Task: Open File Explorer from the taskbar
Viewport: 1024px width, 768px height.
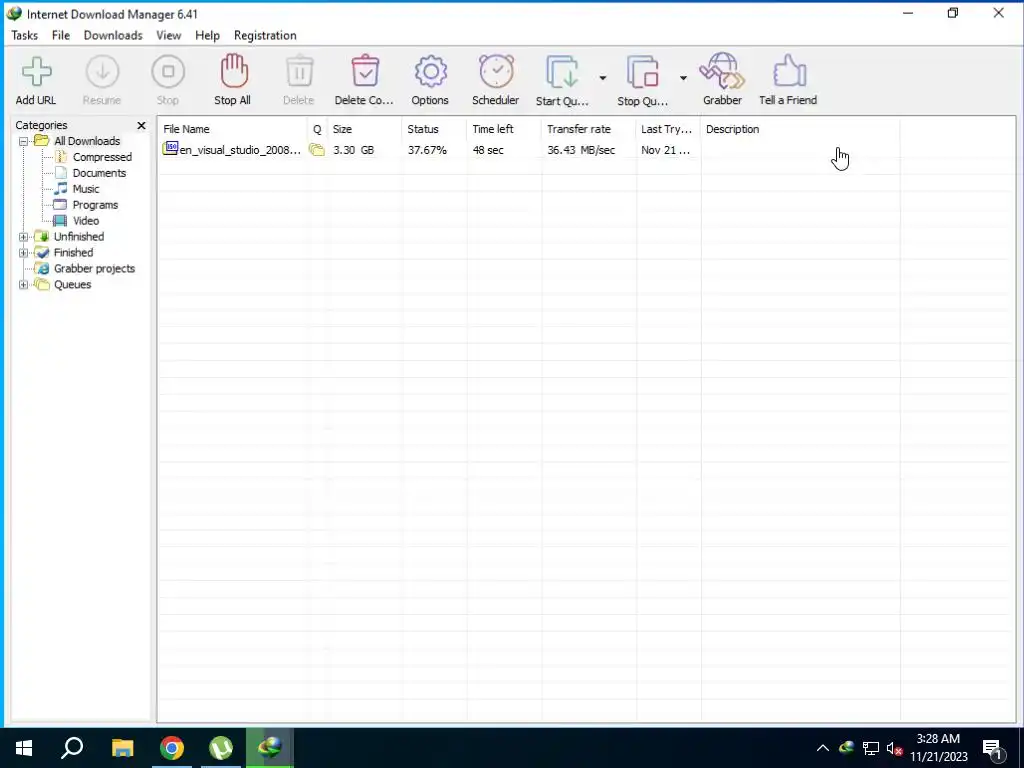Action: (122, 748)
